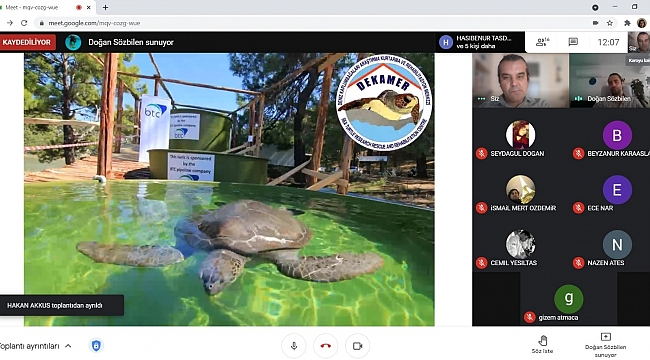This screenshot has width=650, height=360.
Task: Click the H avatar in the top bar
Action: [446, 42]
